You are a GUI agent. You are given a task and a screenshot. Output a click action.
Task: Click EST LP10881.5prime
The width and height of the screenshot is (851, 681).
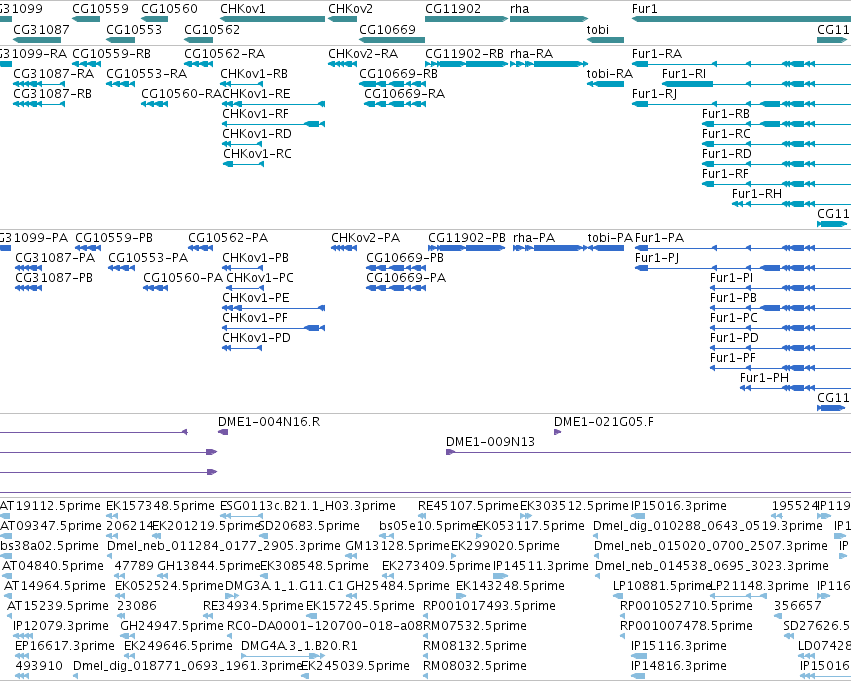tap(662, 586)
